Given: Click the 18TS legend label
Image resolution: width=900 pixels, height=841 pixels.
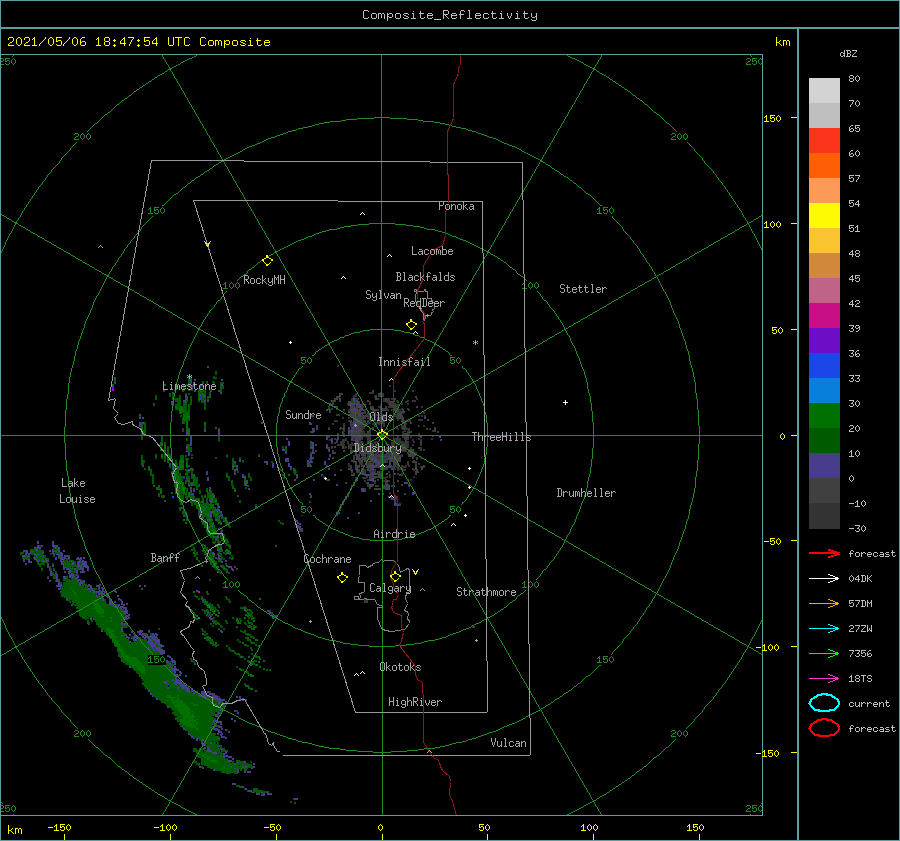Looking at the screenshot, I should 860,679.
